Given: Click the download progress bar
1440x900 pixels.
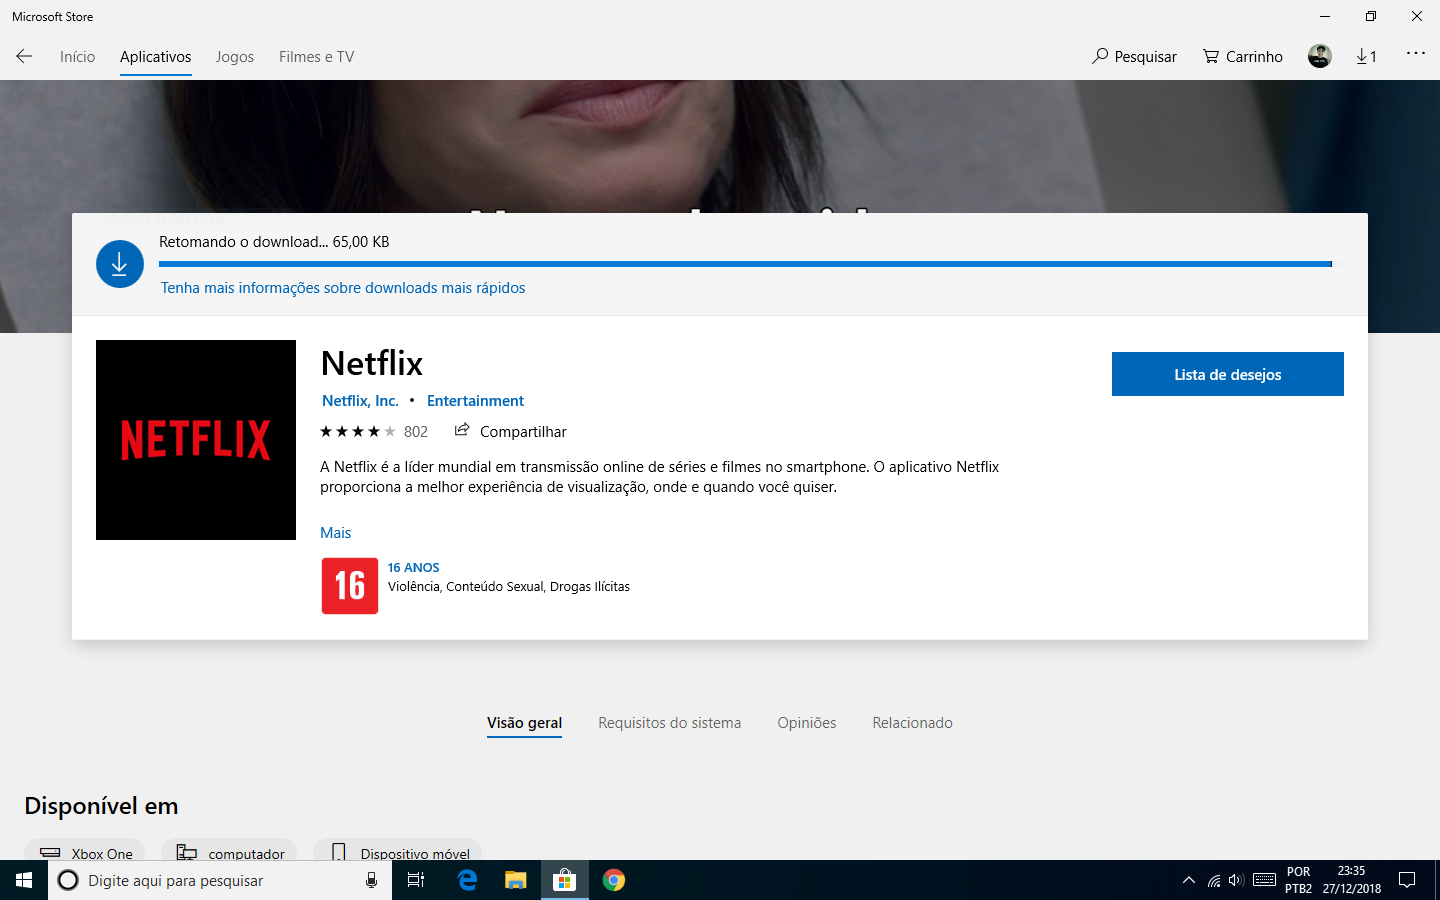Looking at the screenshot, I should 745,264.
